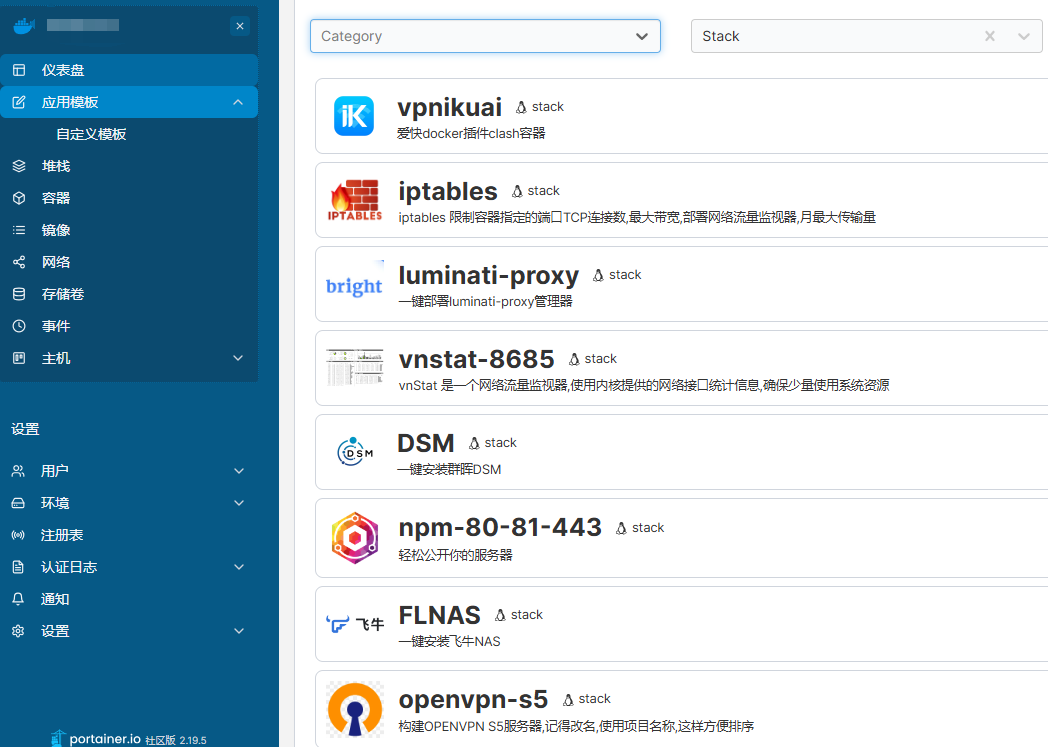Screen dimensions: 1048x747
Task: Open the Category filter dropdown
Action: [x=485, y=36]
